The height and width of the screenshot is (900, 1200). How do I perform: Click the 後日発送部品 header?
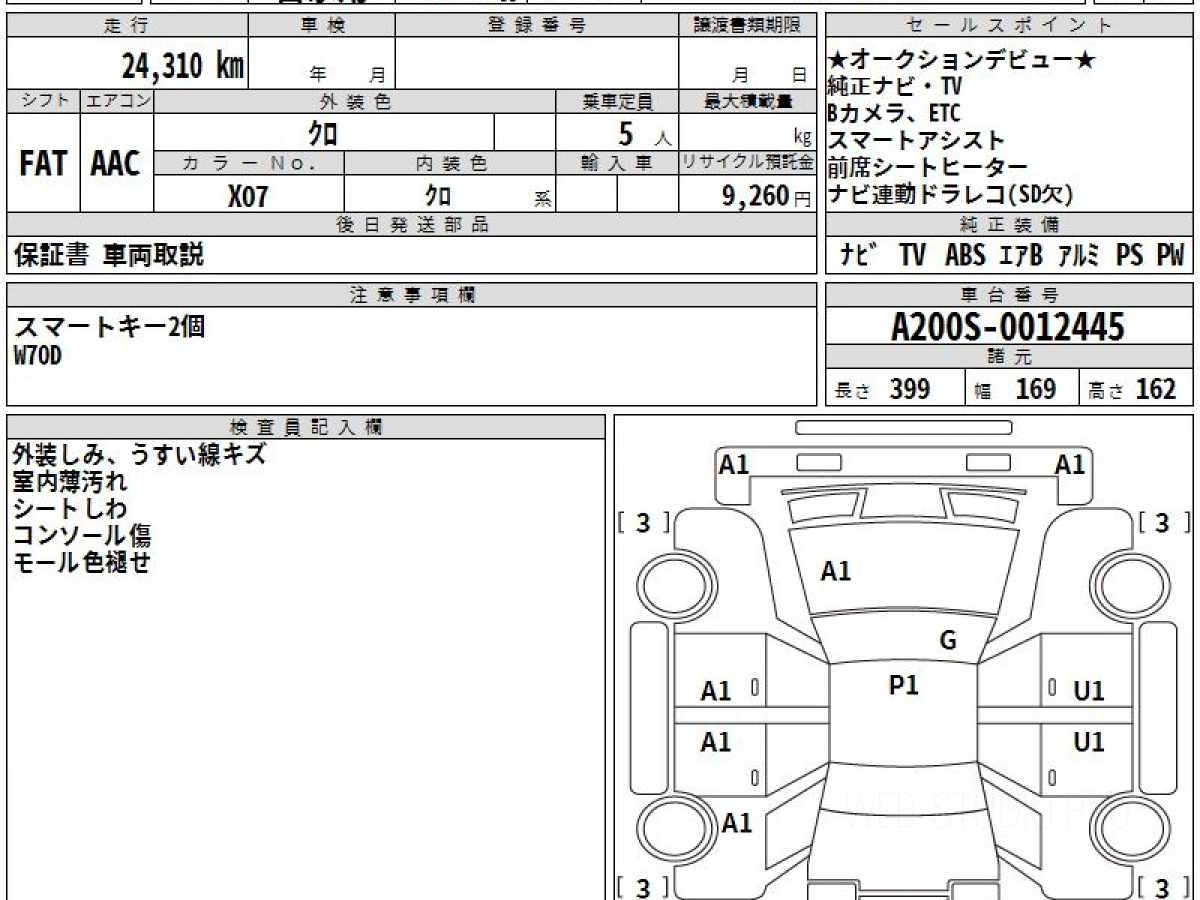point(411,225)
